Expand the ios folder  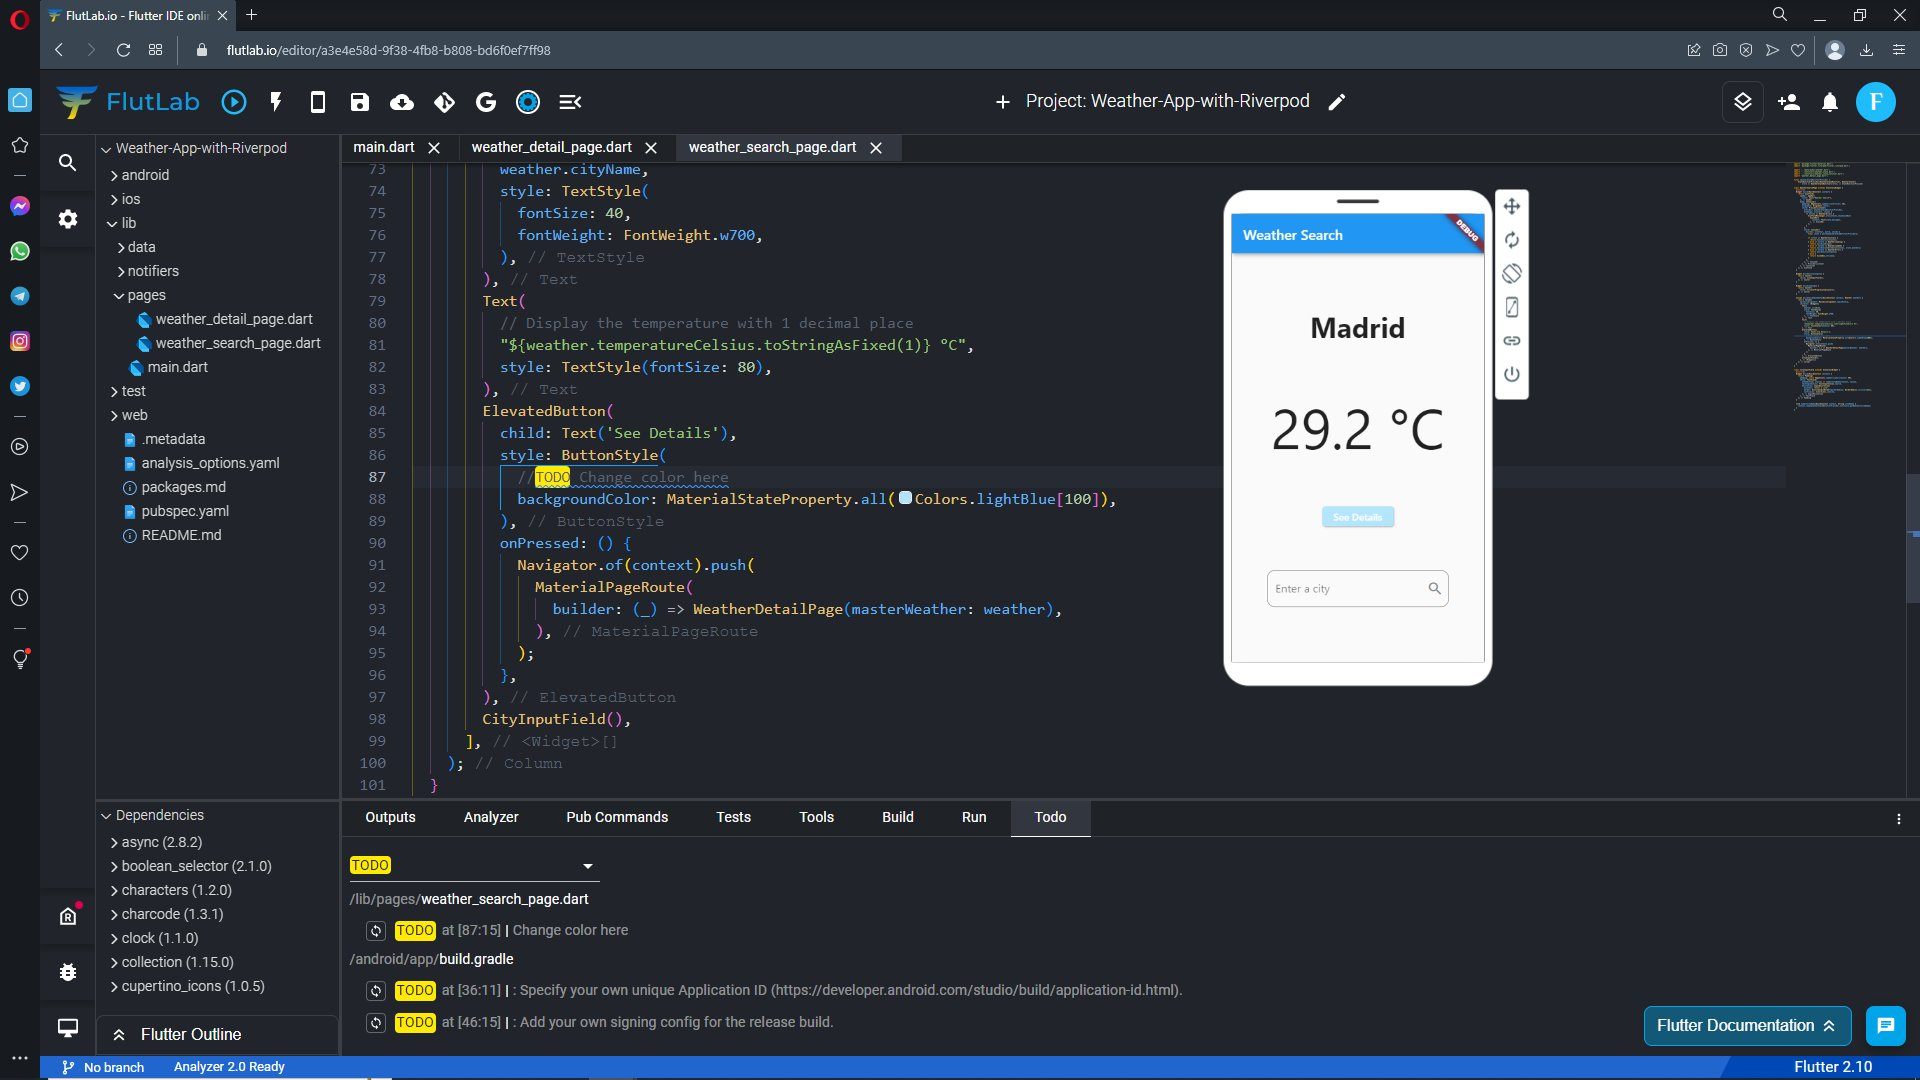[x=114, y=199]
